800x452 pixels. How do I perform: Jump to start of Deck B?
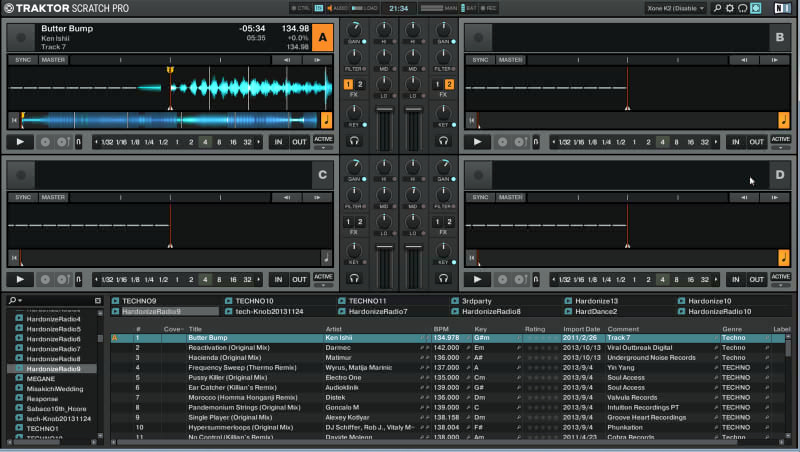click(471, 120)
